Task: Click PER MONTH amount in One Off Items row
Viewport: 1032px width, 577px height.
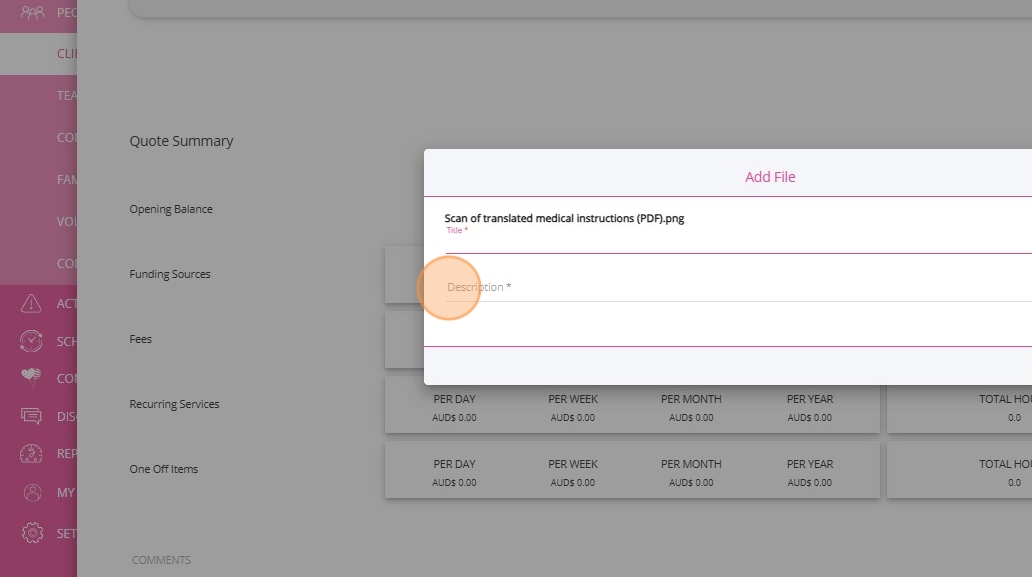Action: (691, 483)
